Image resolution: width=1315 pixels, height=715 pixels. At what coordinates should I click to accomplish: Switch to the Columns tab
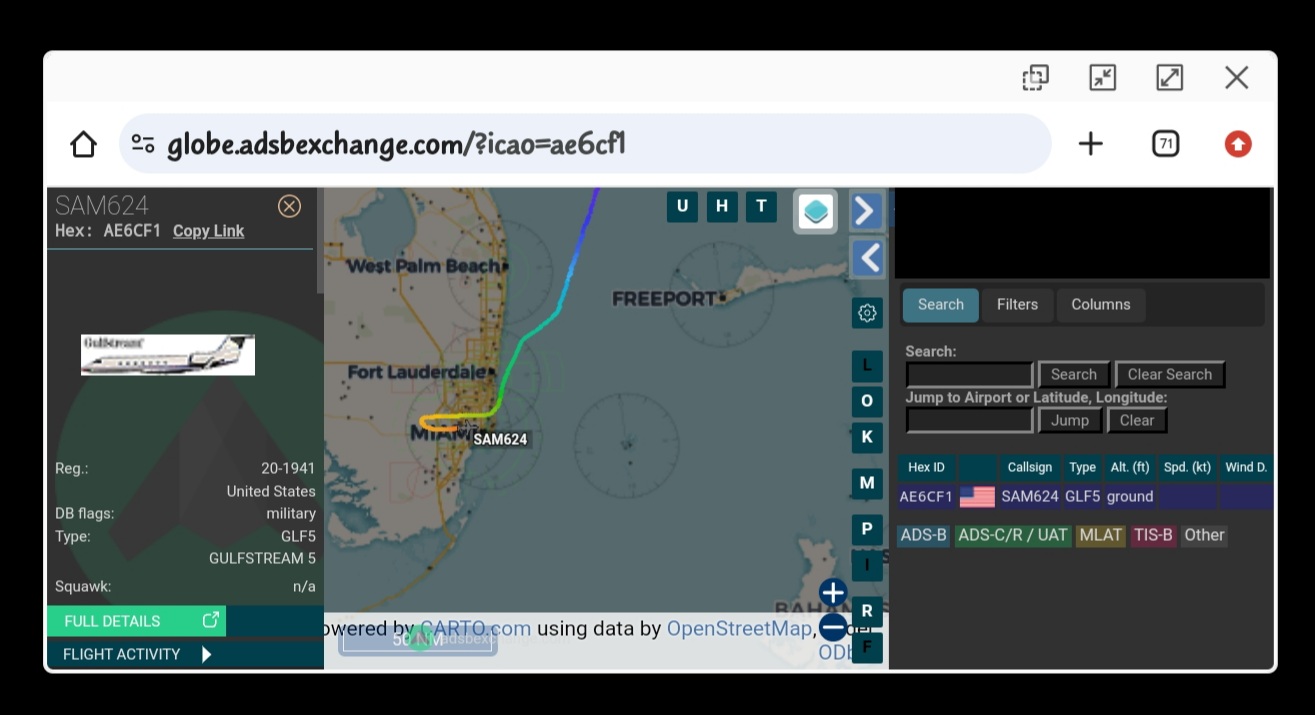1101,305
